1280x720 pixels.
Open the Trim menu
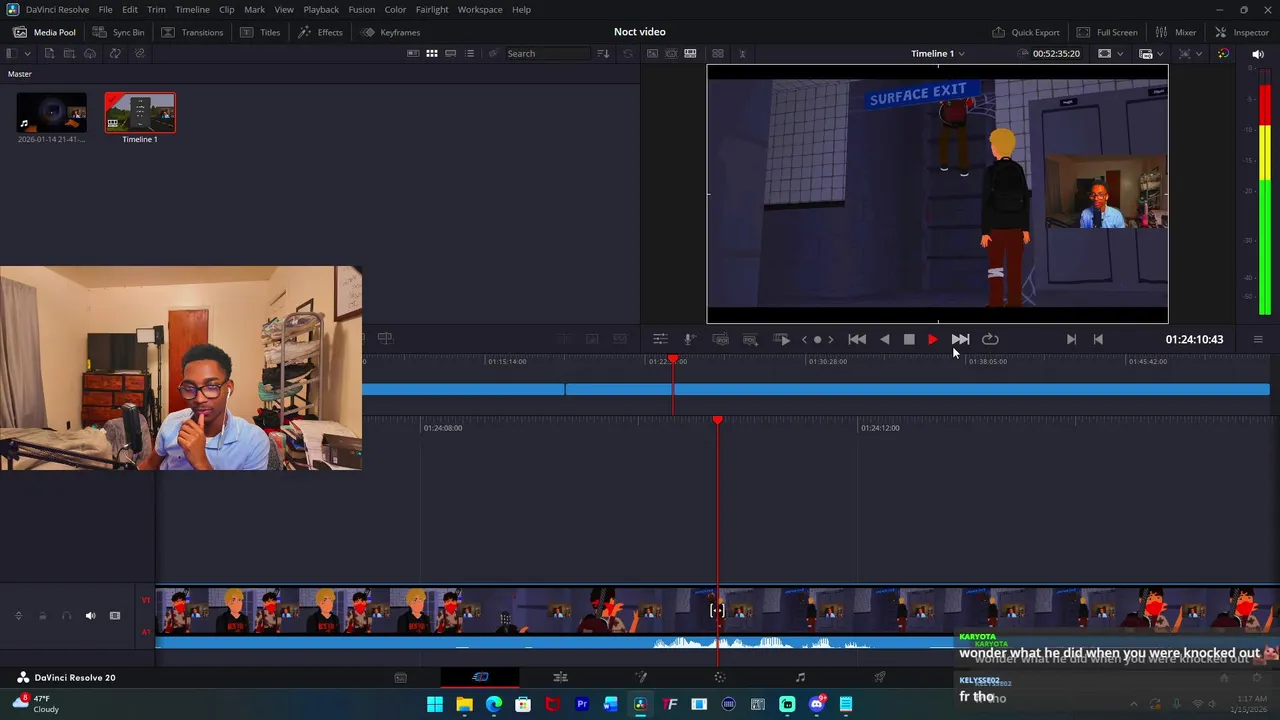pos(156,9)
